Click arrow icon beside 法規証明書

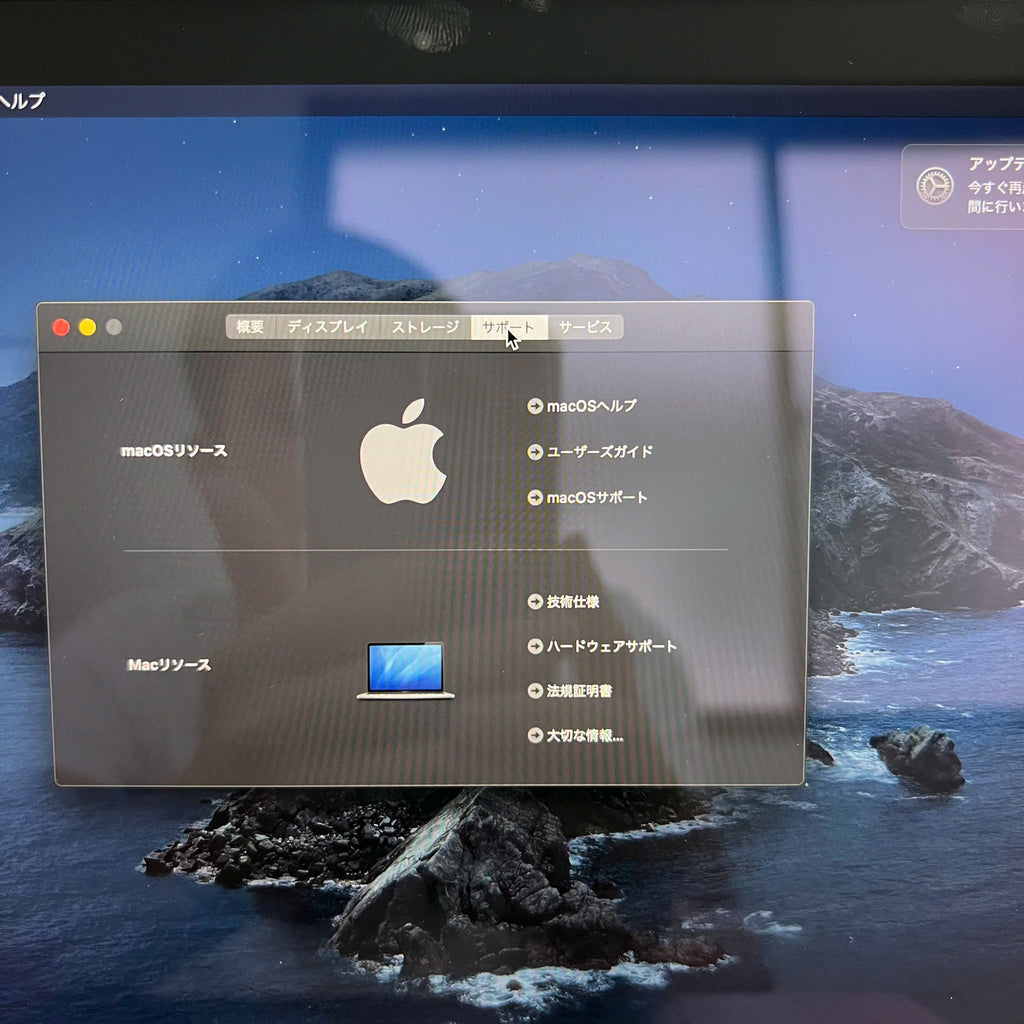pos(535,691)
